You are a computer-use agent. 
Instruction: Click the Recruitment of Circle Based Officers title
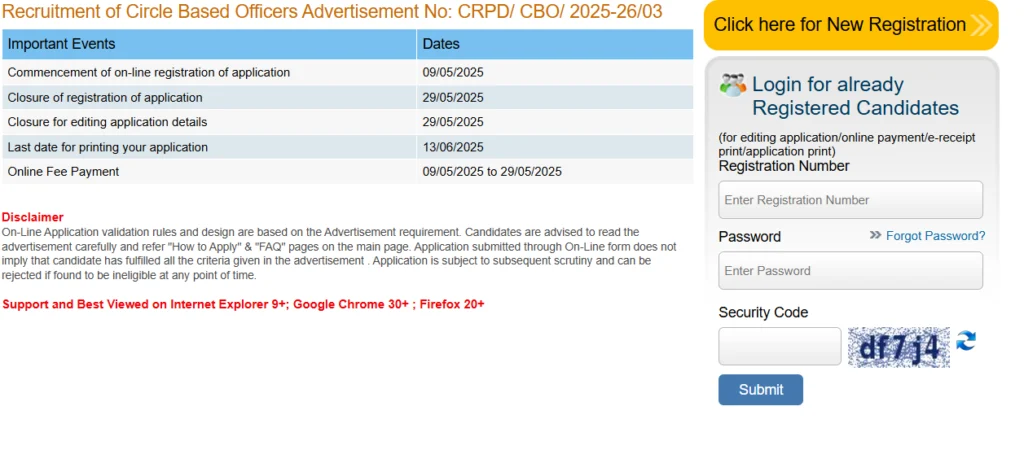[331, 12]
